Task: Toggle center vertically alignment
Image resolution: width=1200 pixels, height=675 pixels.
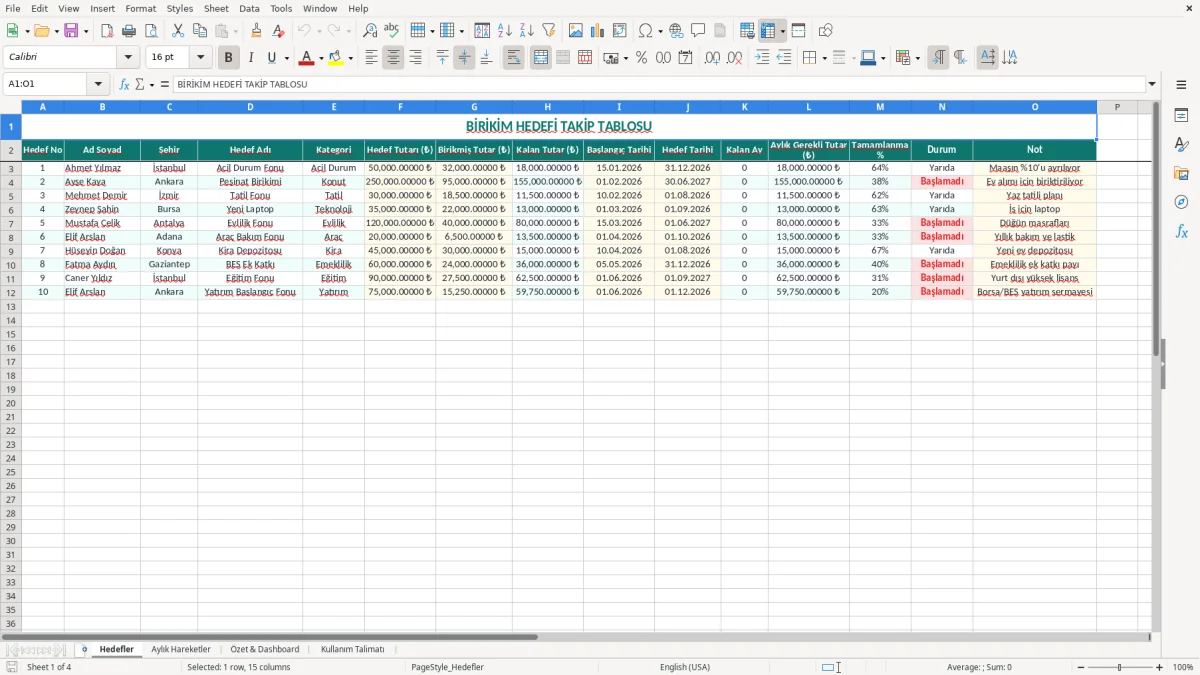Action: [464, 58]
